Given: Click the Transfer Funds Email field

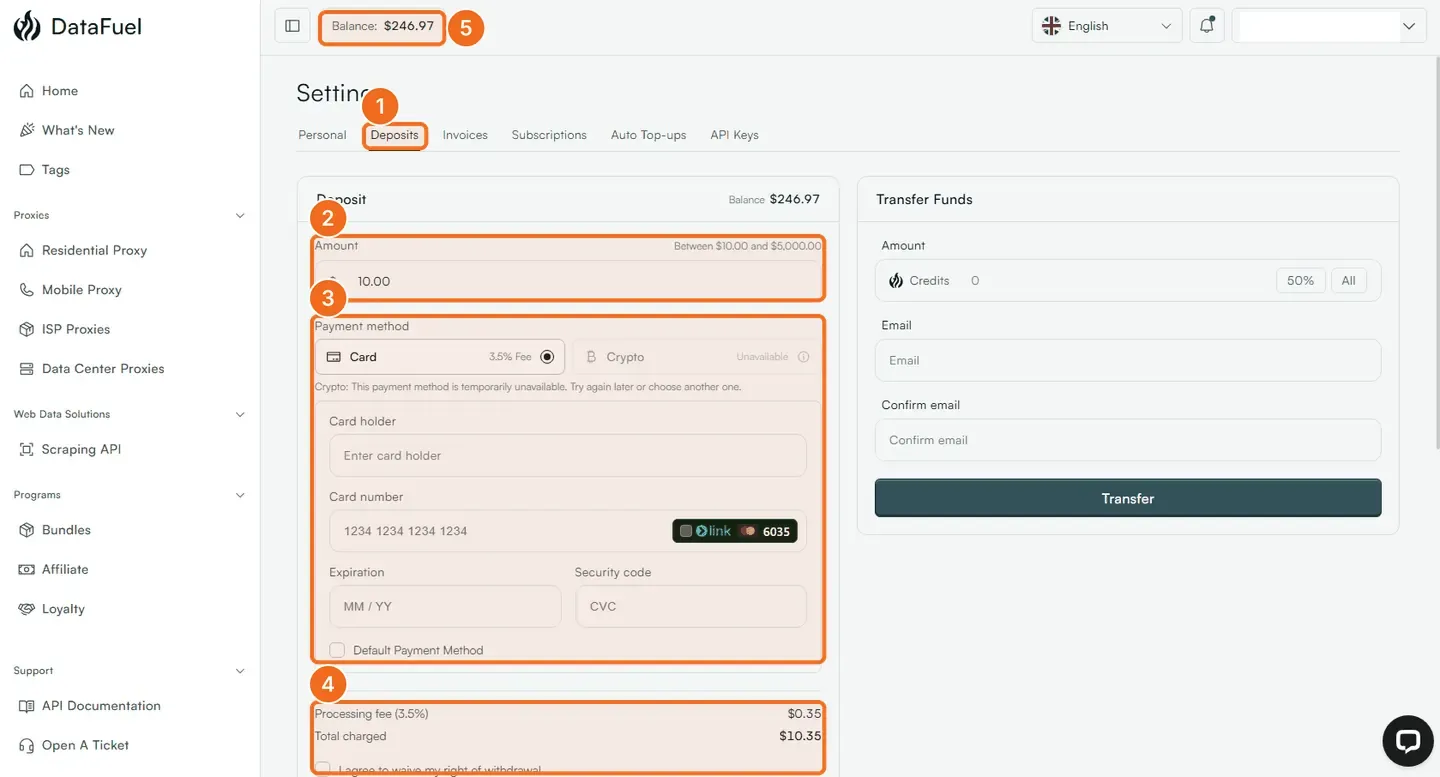Looking at the screenshot, I should 1128,360.
